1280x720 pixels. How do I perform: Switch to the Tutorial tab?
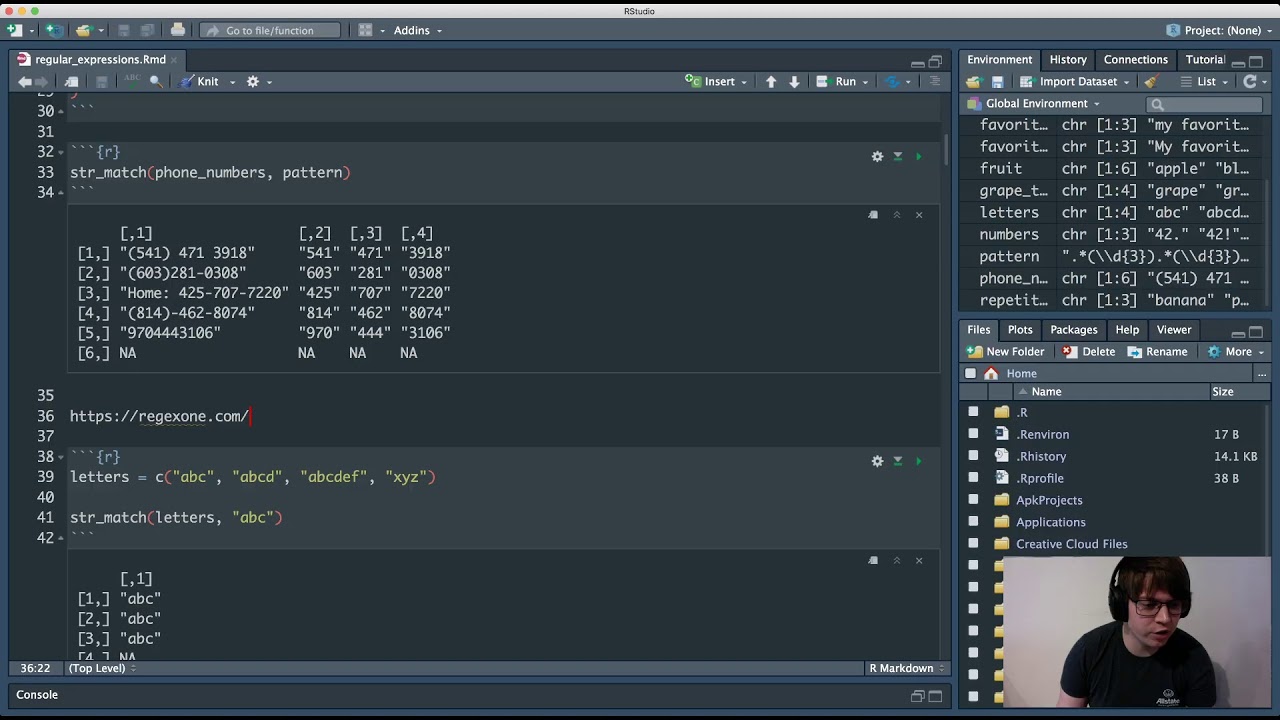[1205, 60]
